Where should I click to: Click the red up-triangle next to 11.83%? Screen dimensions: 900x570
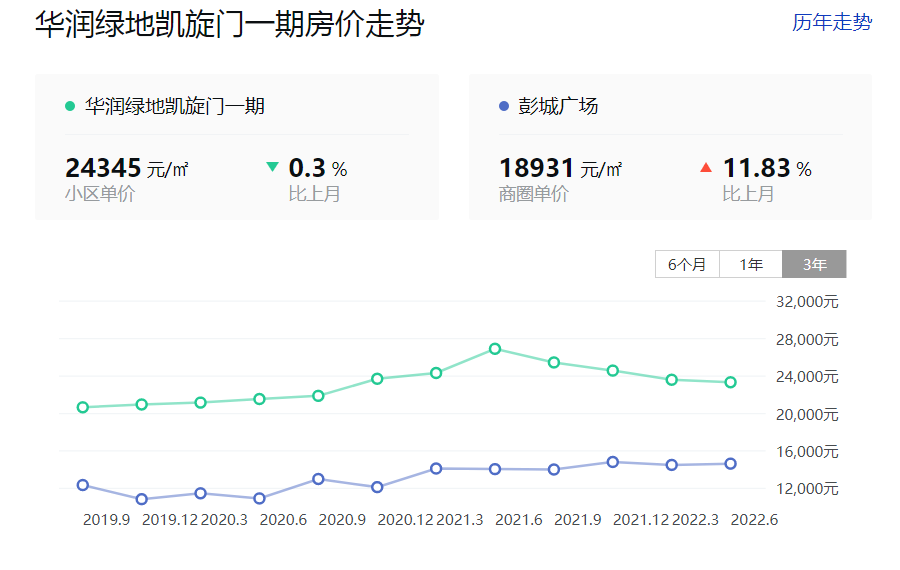coord(706,167)
